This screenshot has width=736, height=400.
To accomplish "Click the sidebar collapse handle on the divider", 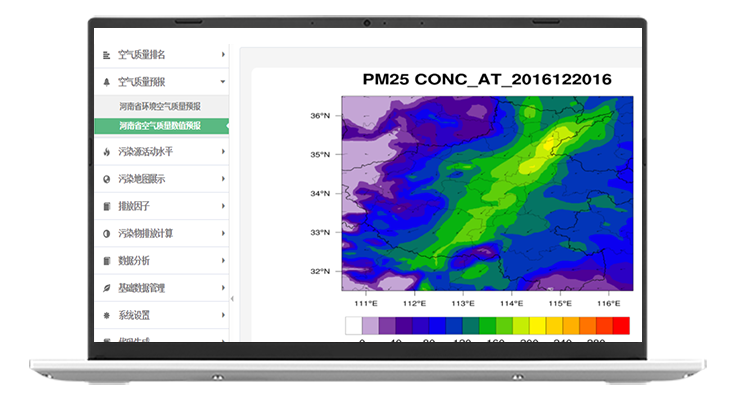I will [x=231, y=299].
